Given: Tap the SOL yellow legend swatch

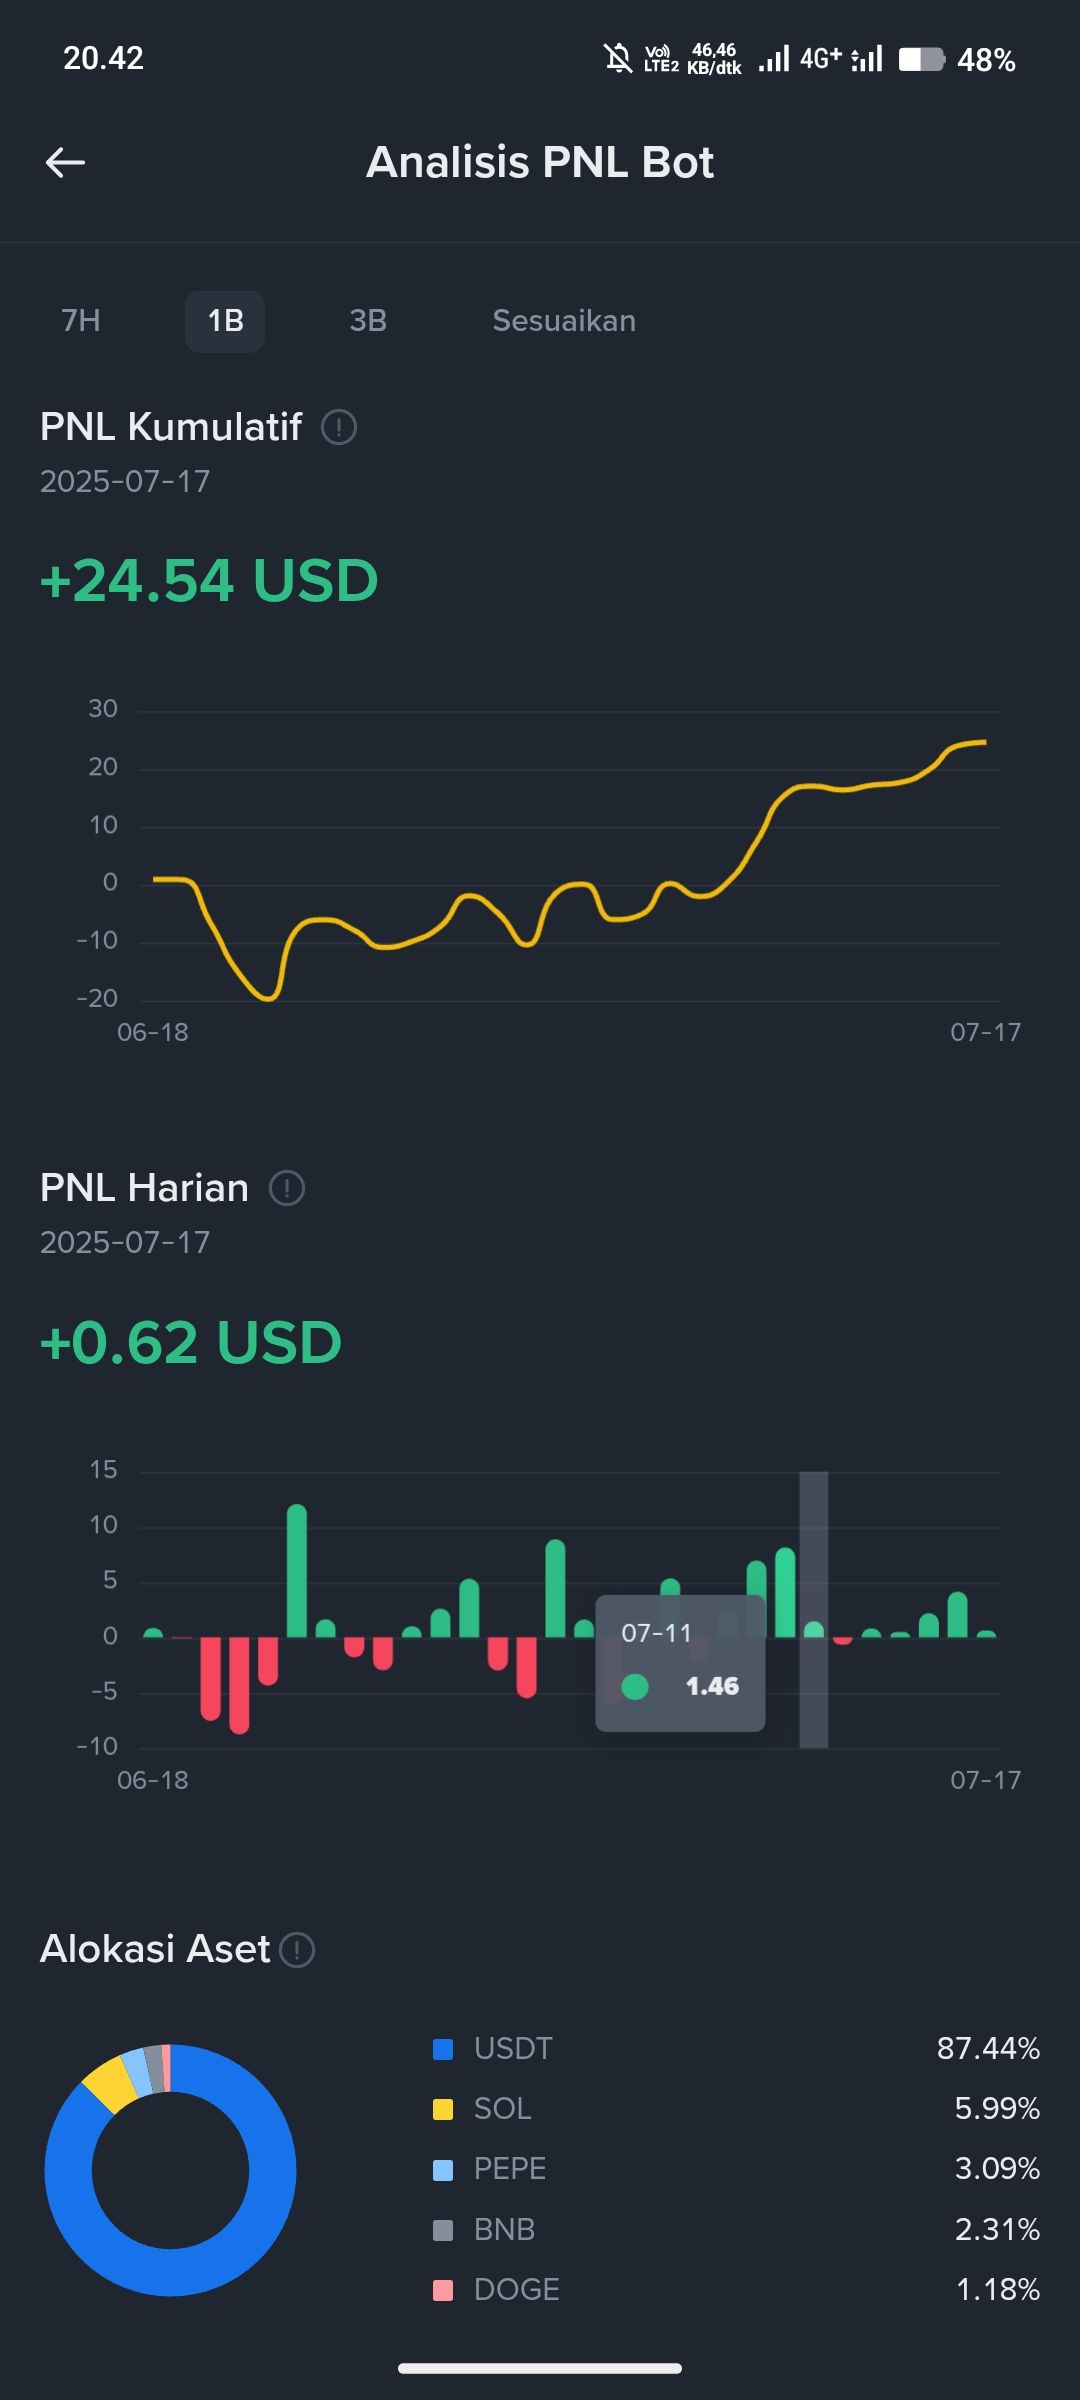Looking at the screenshot, I should [x=443, y=2109].
